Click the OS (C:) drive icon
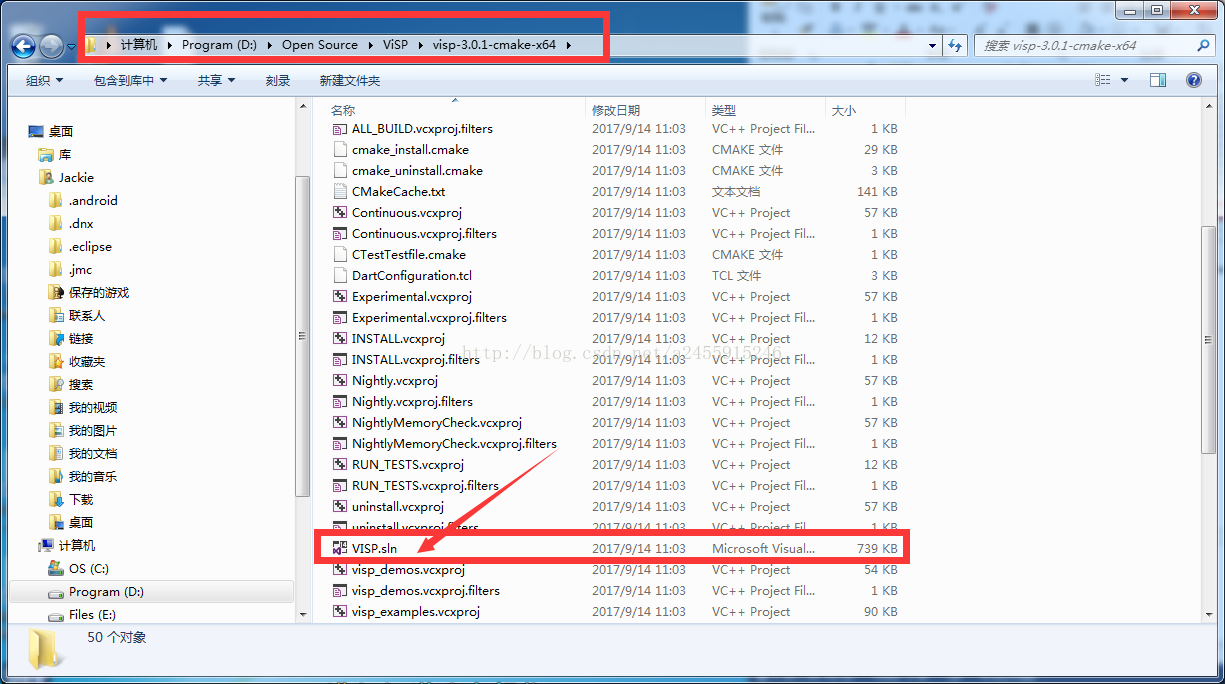Screen dimensions: 1225x684 coord(56,568)
